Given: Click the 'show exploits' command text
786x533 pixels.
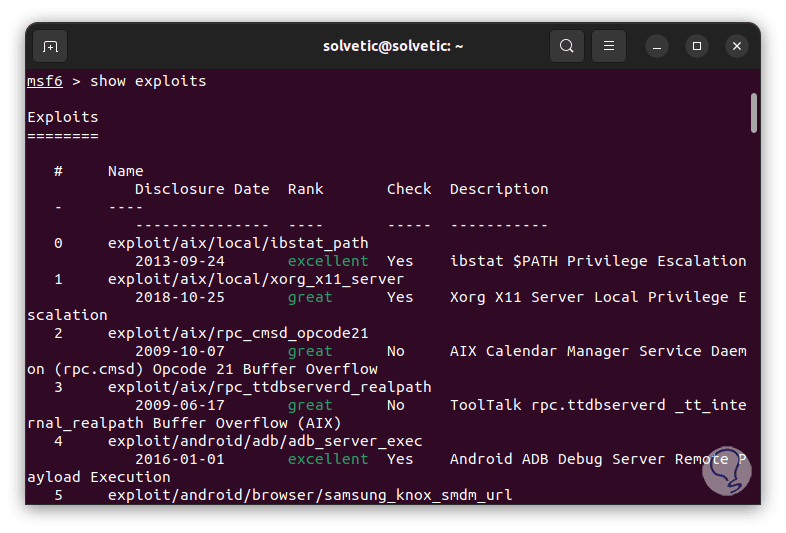Looking at the screenshot, I should click(148, 81).
